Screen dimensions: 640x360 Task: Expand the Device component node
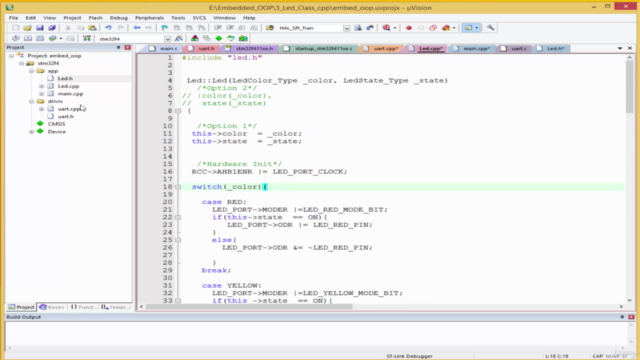pyautogui.click(x=31, y=132)
